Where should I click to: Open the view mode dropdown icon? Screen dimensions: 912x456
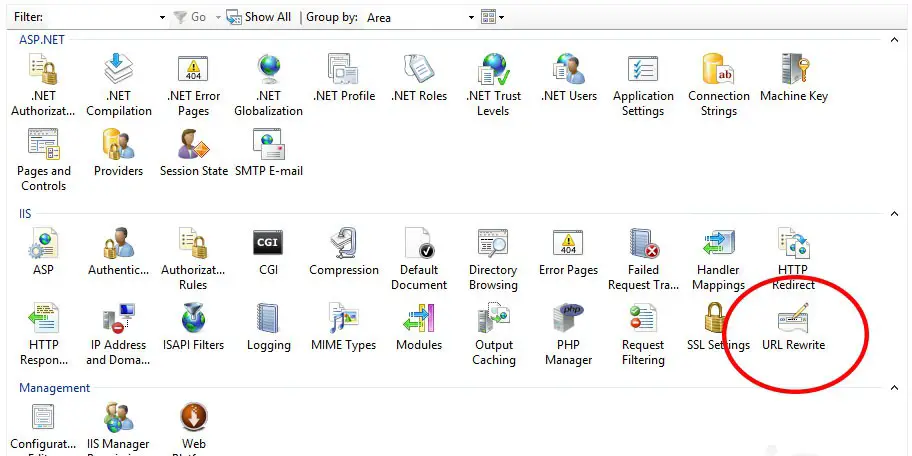pyautogui.click(x=493, y=17)
